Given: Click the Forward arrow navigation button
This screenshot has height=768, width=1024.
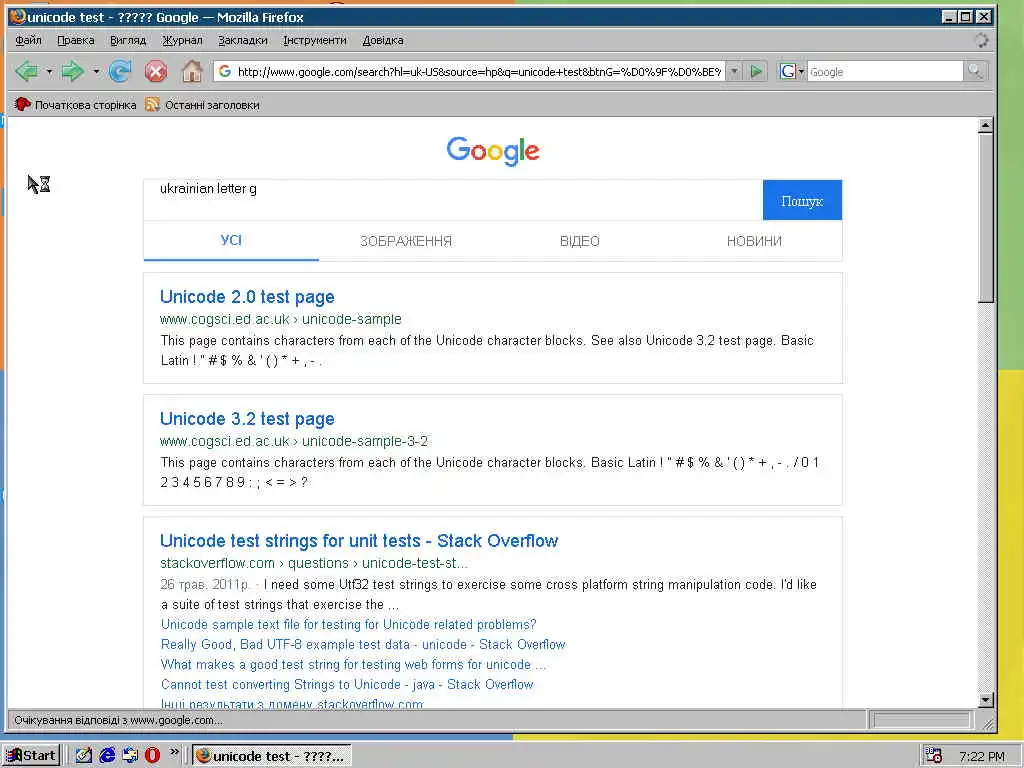Looking at the screenshot, I should (x=72, y=71).
